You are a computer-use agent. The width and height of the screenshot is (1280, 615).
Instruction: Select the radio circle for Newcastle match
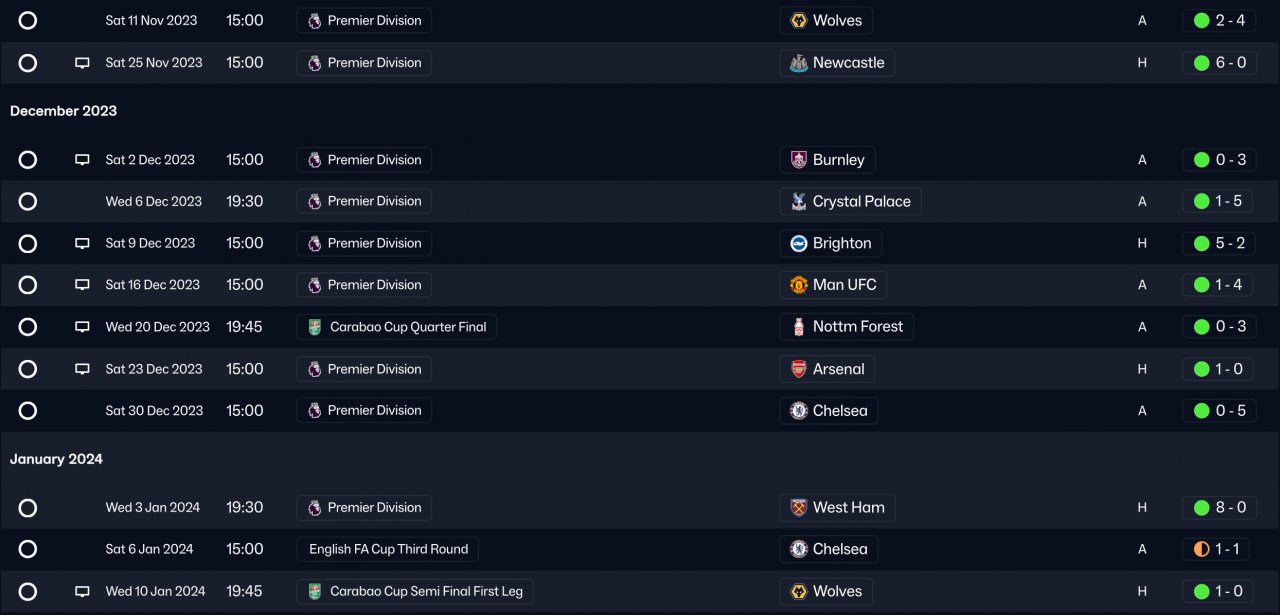tap(28, 63)
